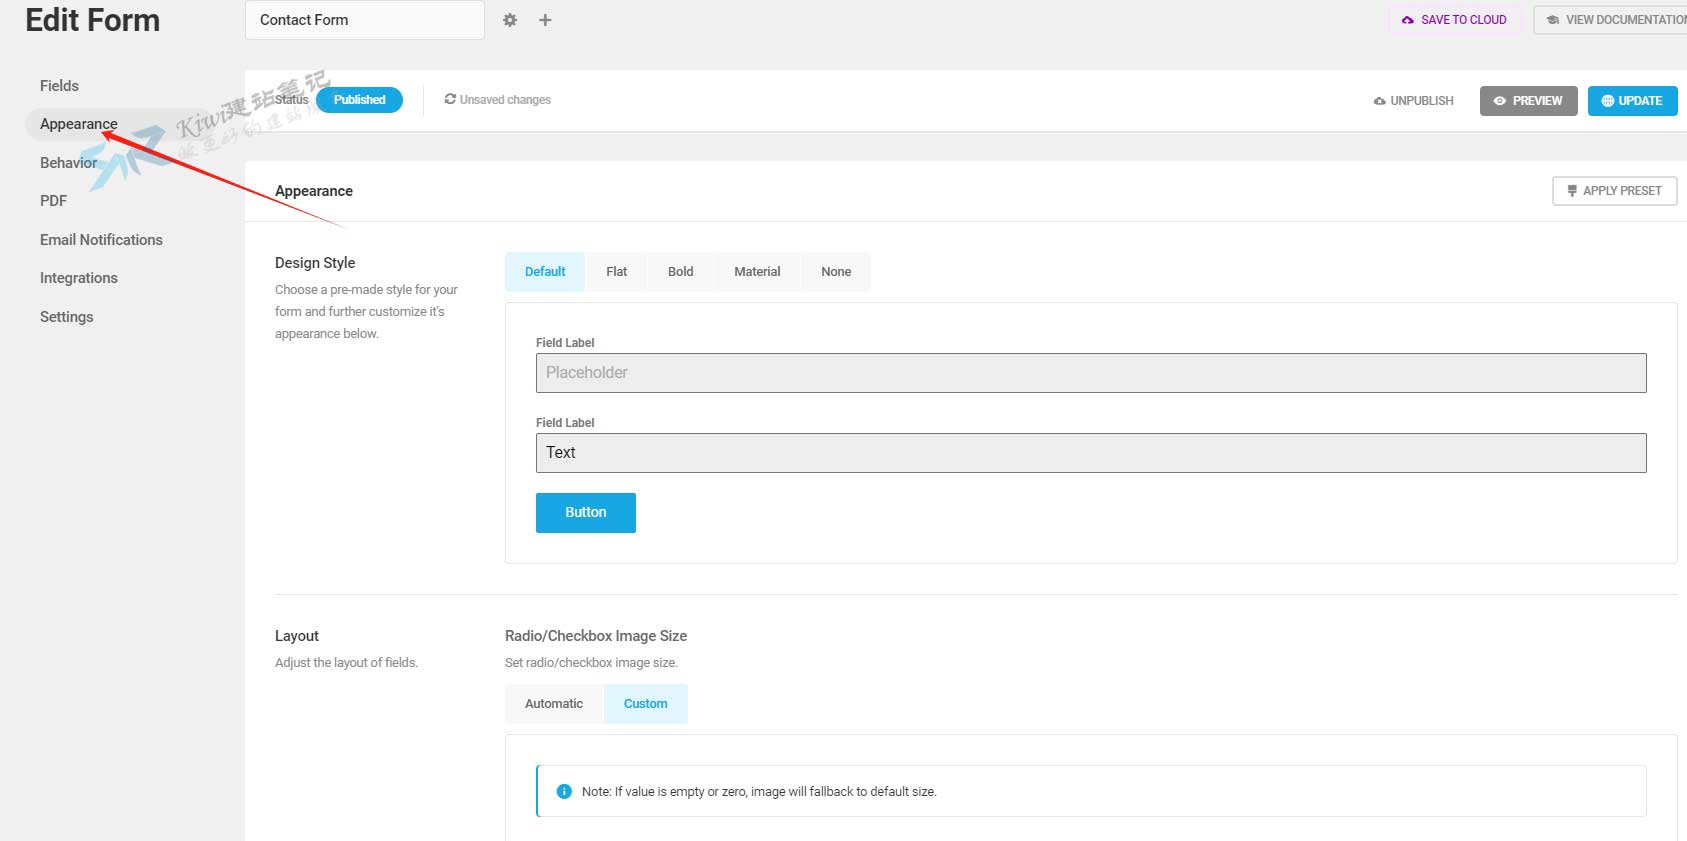Preview the form
1687x841 pixels.
pos(1528,101)
